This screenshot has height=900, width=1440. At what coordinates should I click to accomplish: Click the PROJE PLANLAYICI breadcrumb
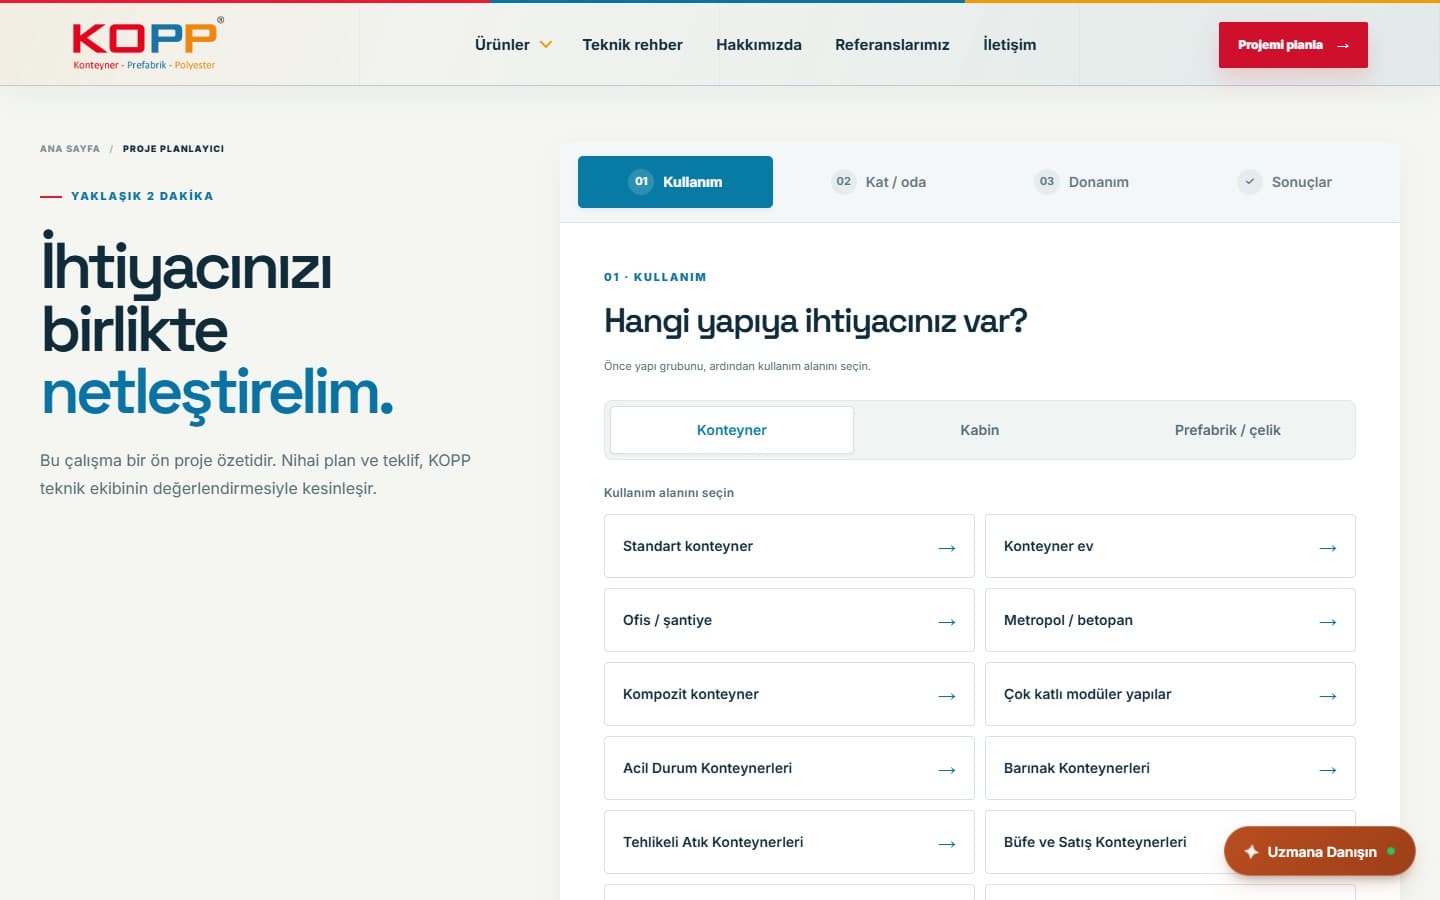pos(173,148)
